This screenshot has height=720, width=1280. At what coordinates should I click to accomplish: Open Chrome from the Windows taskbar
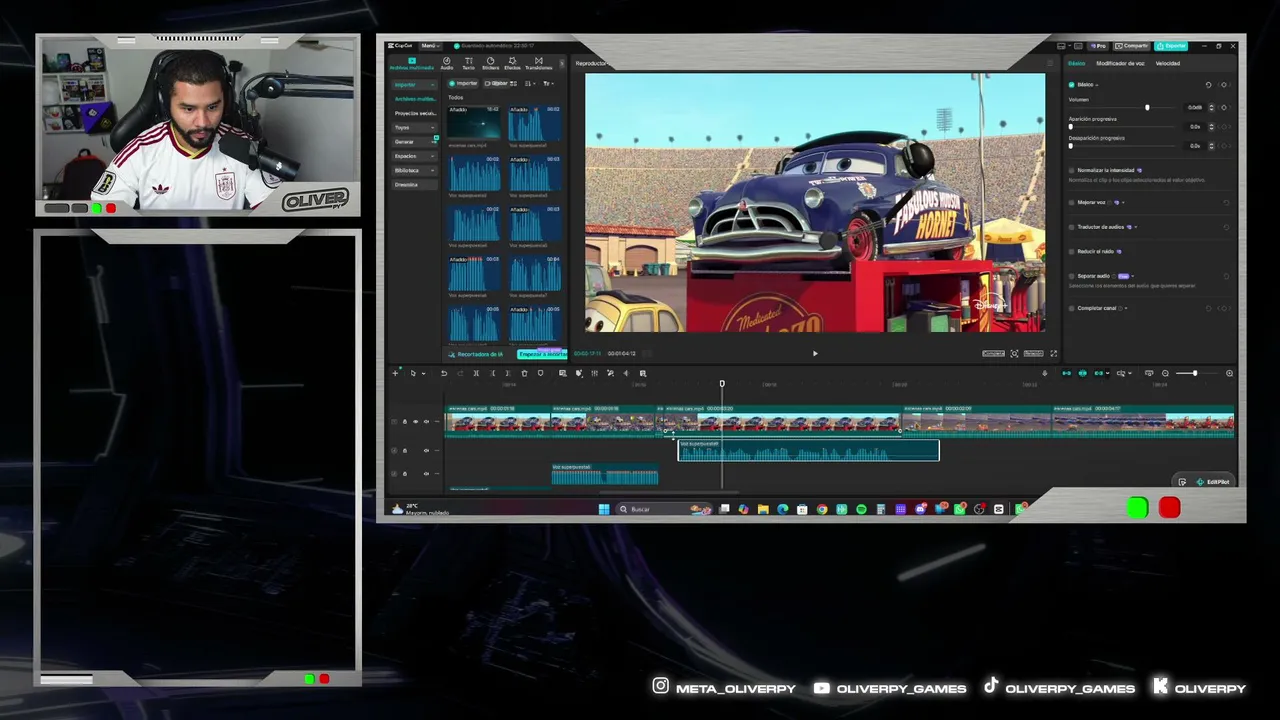[x=822, y=509]
